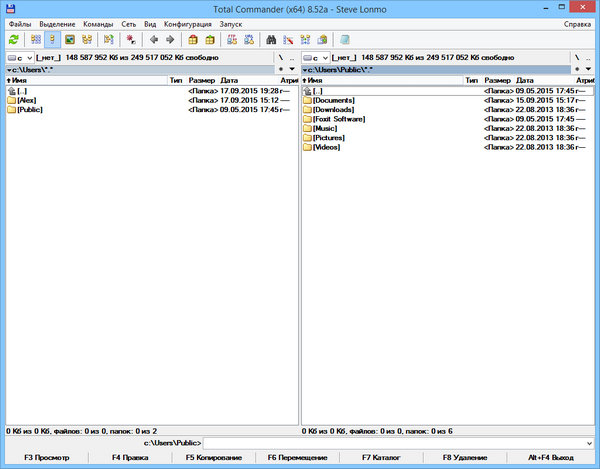Click the Multi-rename tool icon

click(x=287, y=40)
